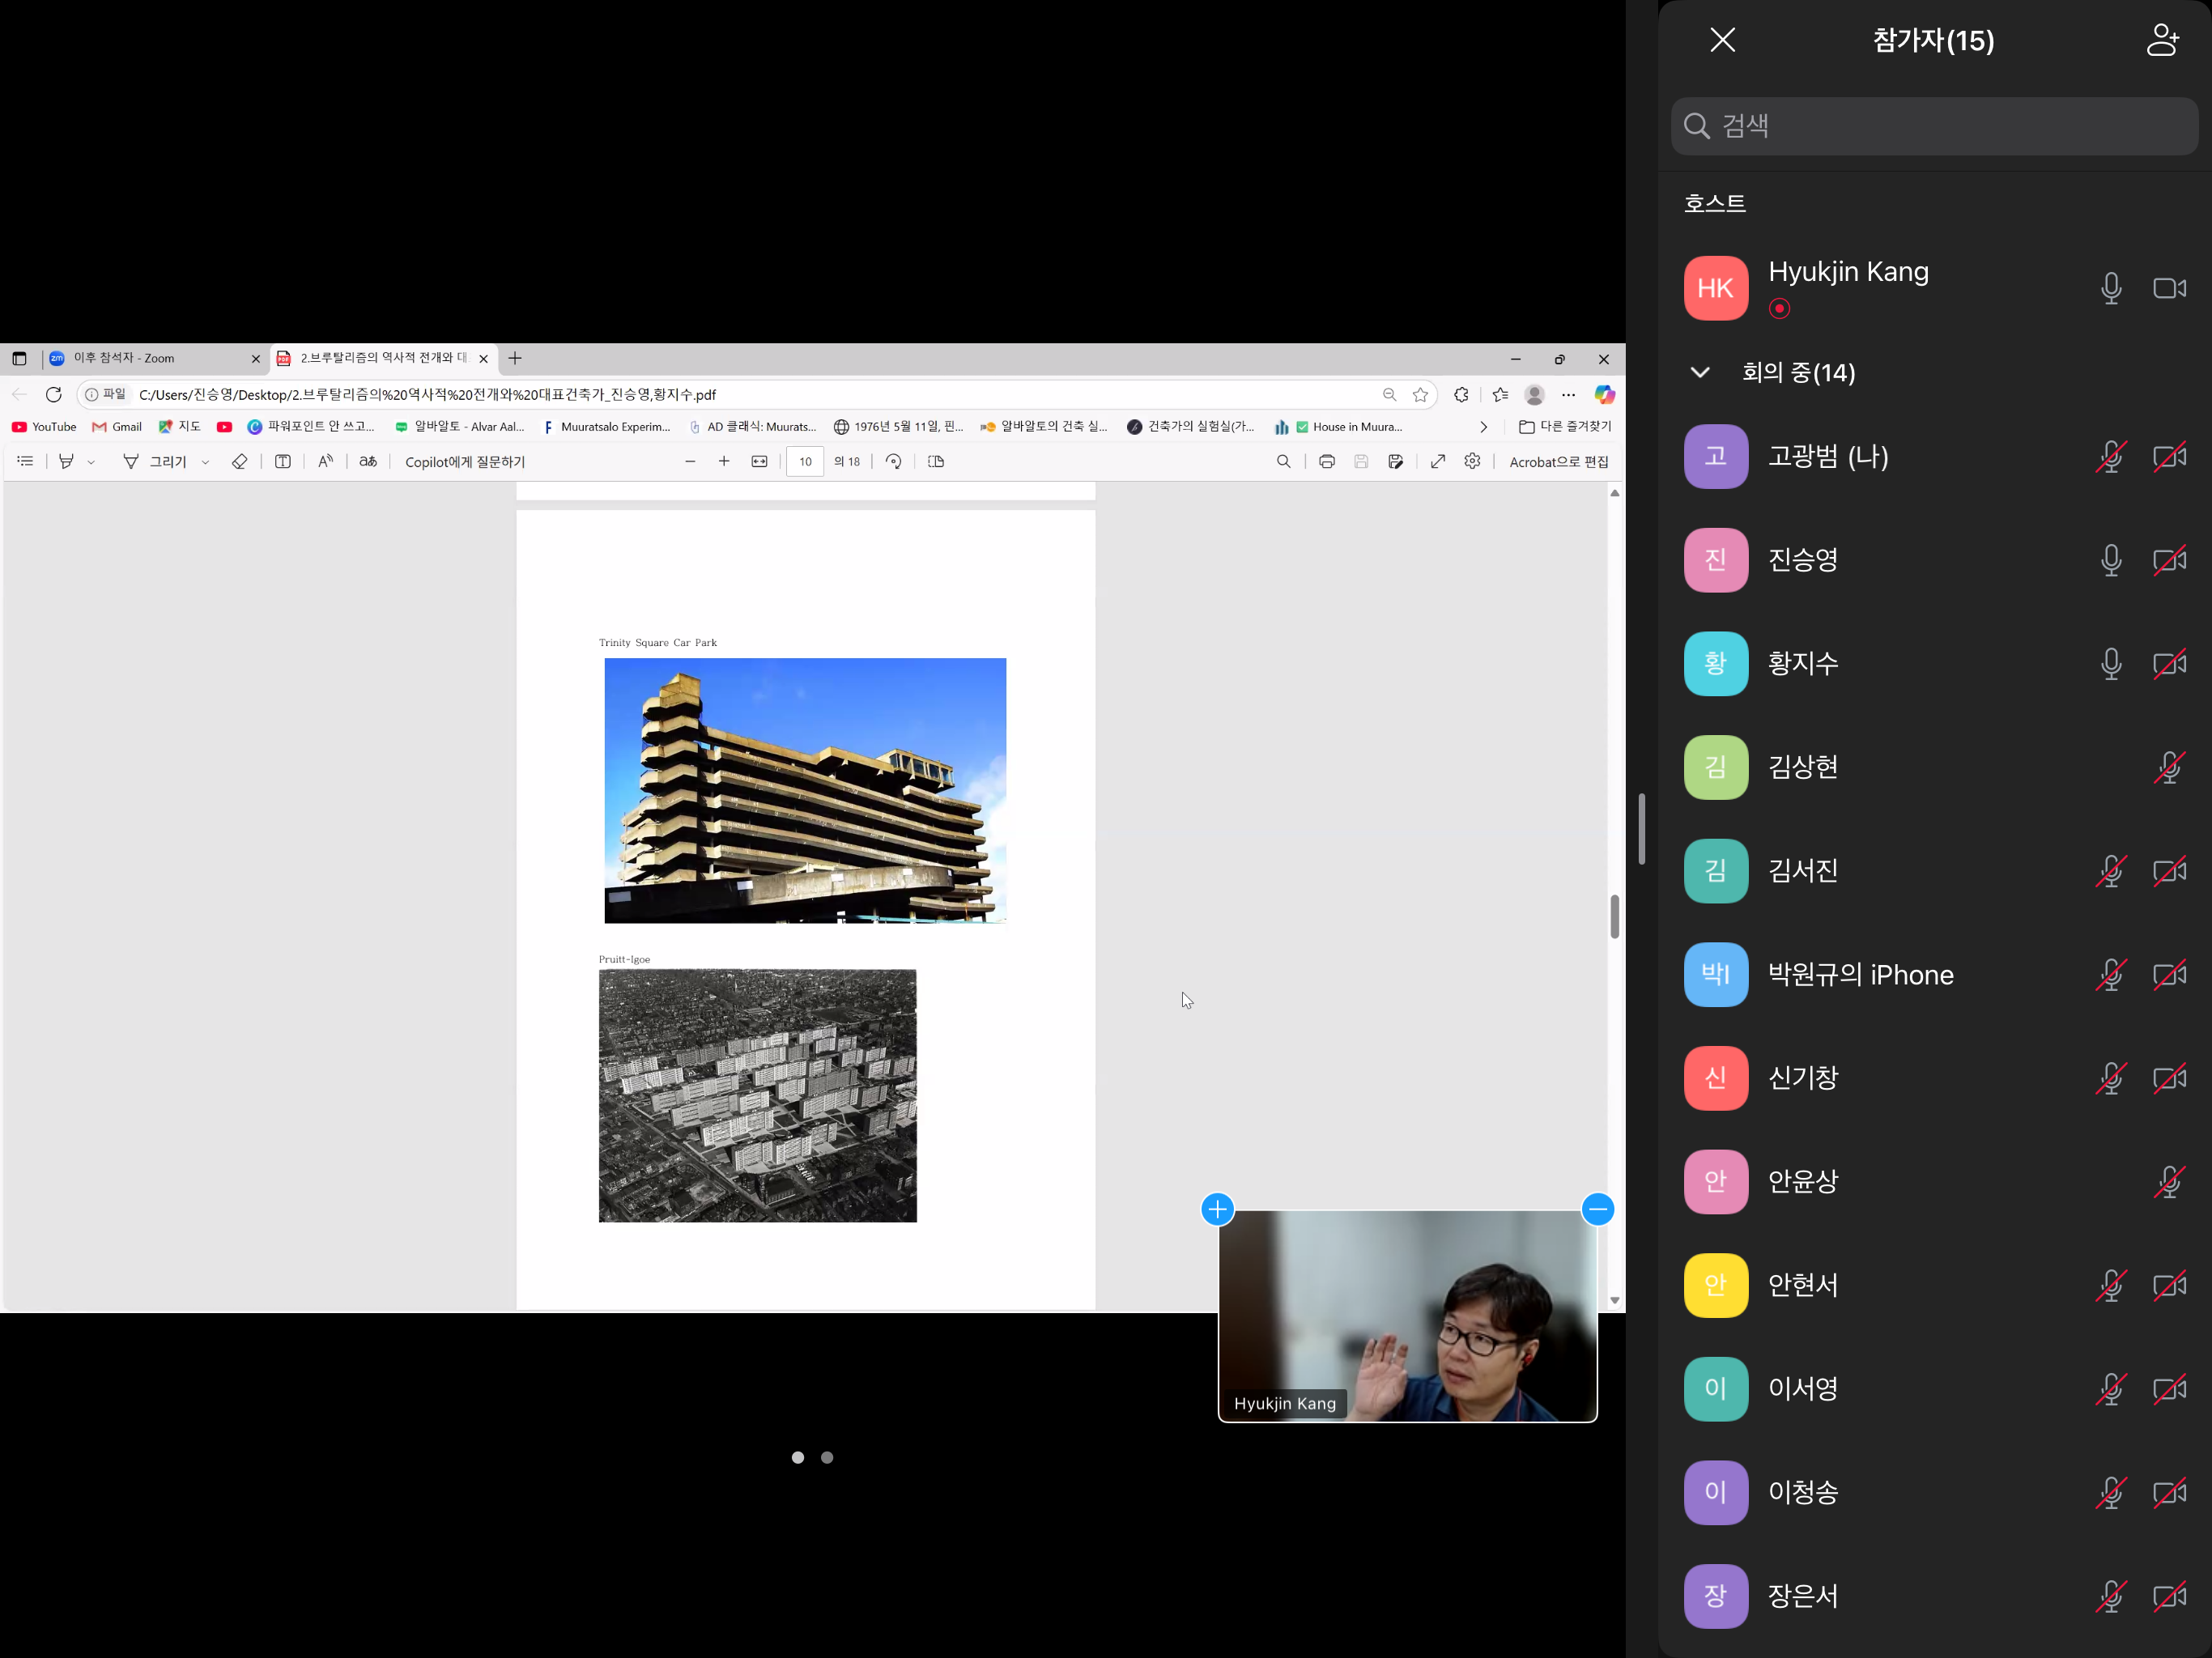Open browser profile avatar
The width and height of the screenshot is (2212, 1658).
(1534, 395)
